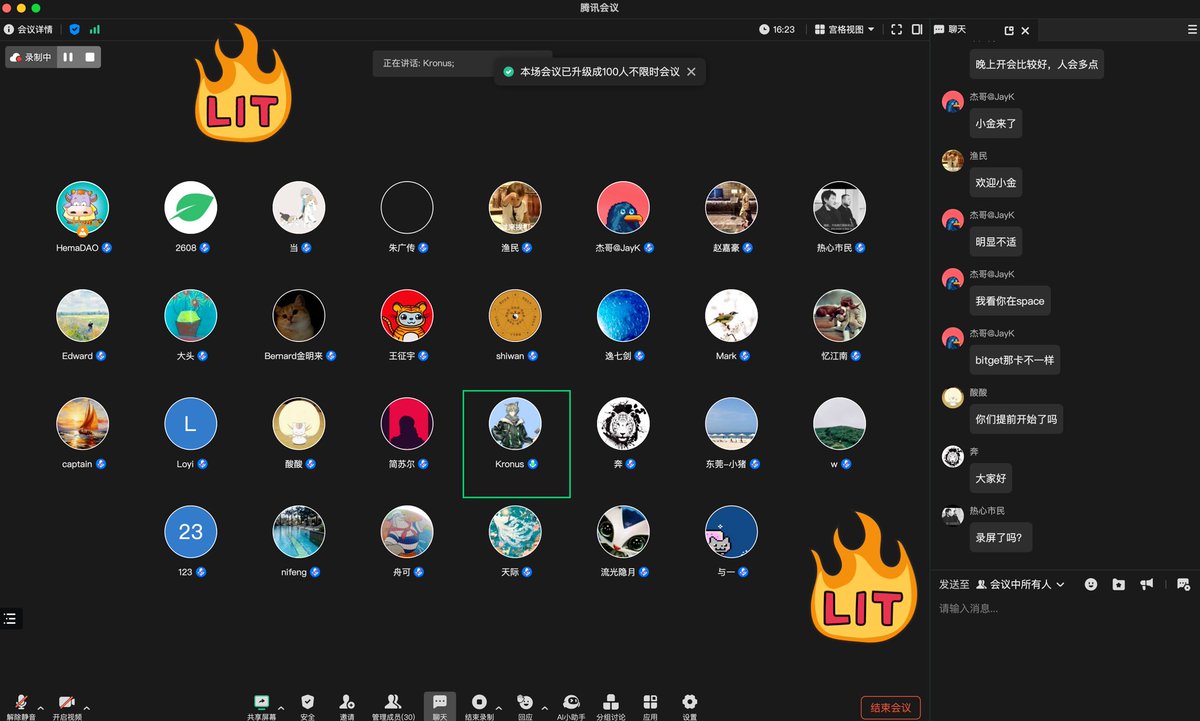Screen dimensions: 1200x721
Task: Select 2608 green leaf avatar
Action: tap(191, 208)
